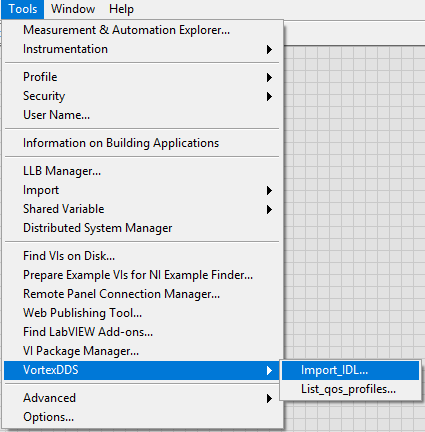Select Prepare Example VIs for NI Example Finder

pos(142,275)
